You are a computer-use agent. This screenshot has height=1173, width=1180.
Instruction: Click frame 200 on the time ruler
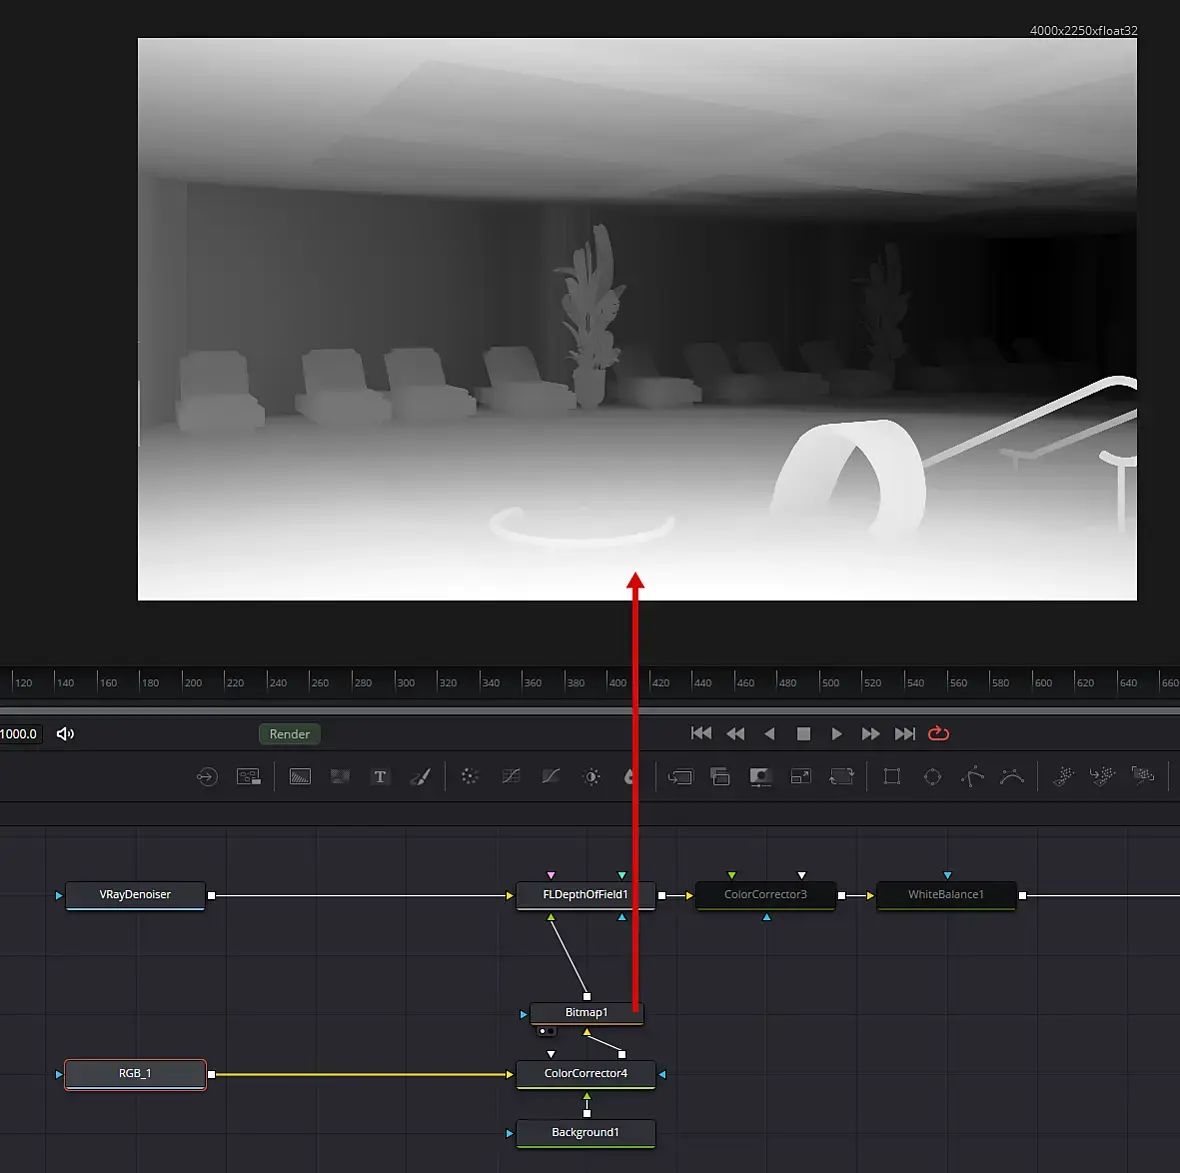pyautogui.click(x=193, y=682)
